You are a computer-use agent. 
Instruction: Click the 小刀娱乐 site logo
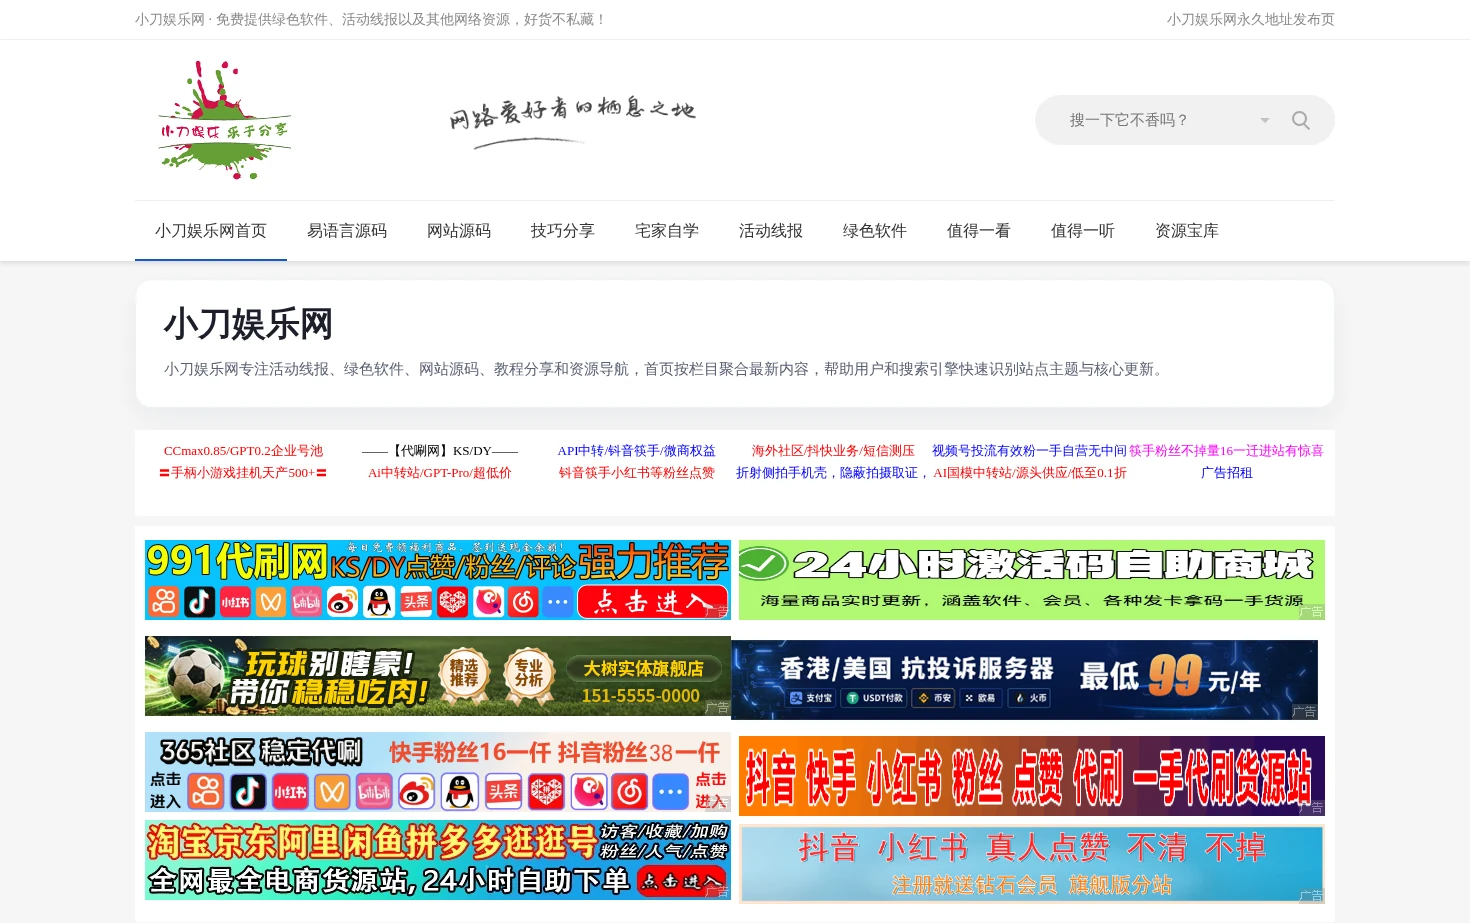224,120
